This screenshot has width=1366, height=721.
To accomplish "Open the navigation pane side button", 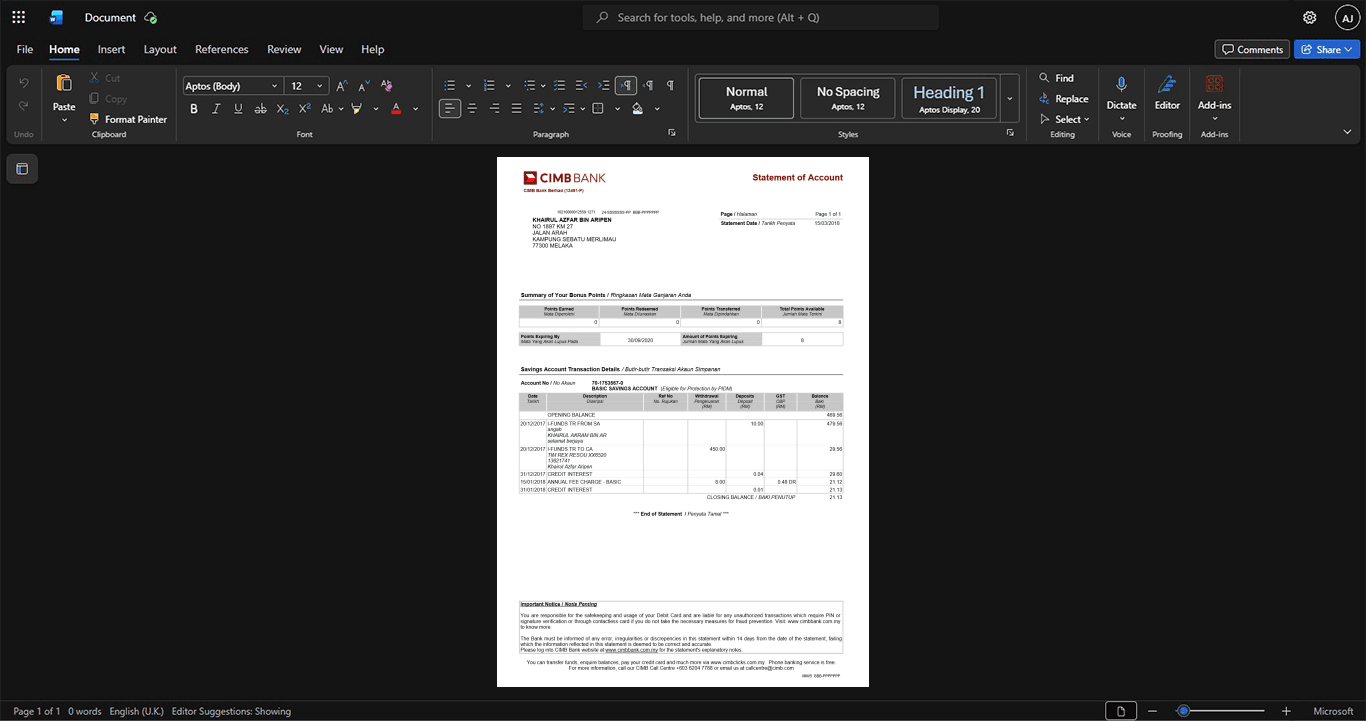I will pyautogui.click(x=22, y=169).
